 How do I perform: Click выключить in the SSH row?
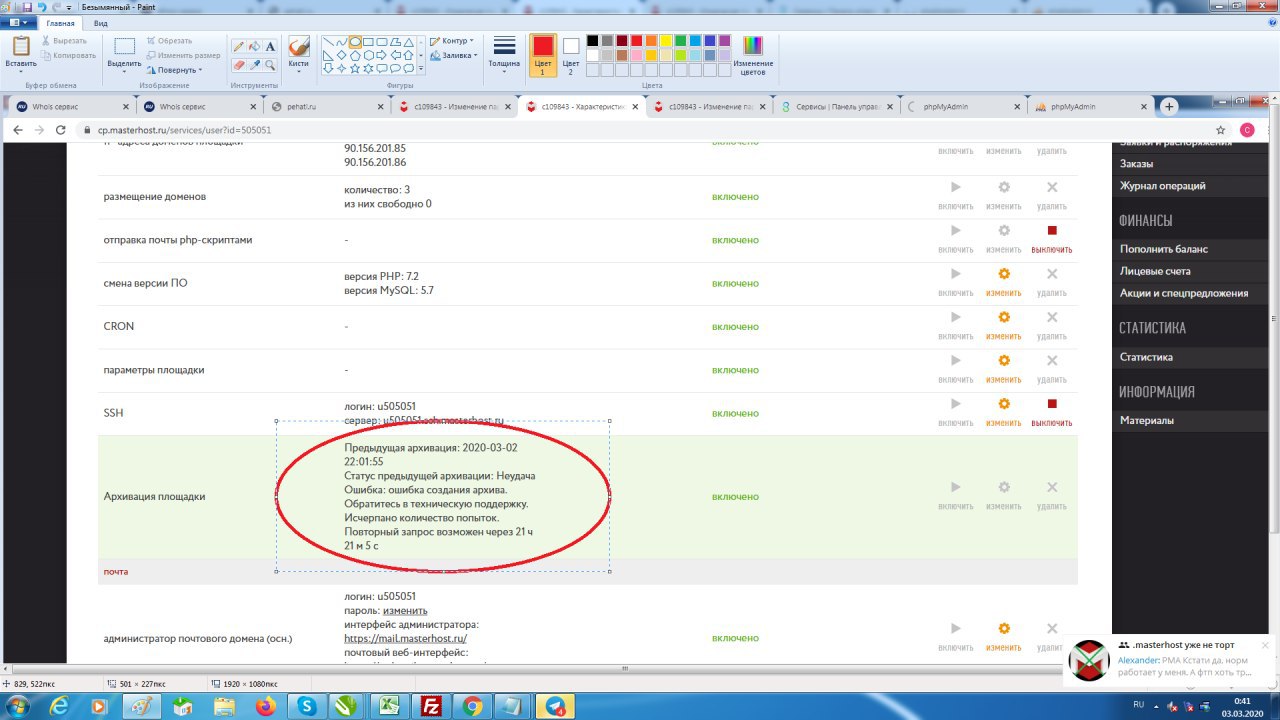tap(1051, 412)
